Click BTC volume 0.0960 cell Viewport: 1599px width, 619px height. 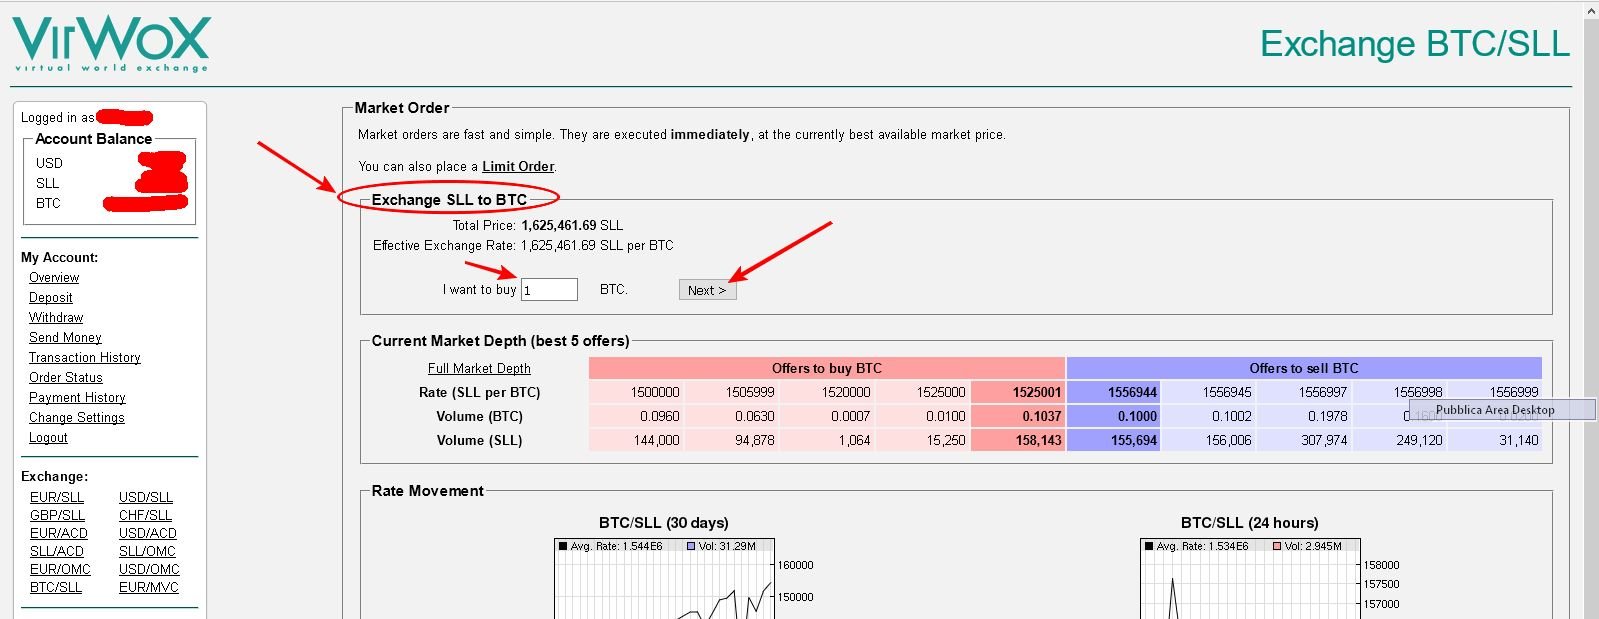coord(636,416)
